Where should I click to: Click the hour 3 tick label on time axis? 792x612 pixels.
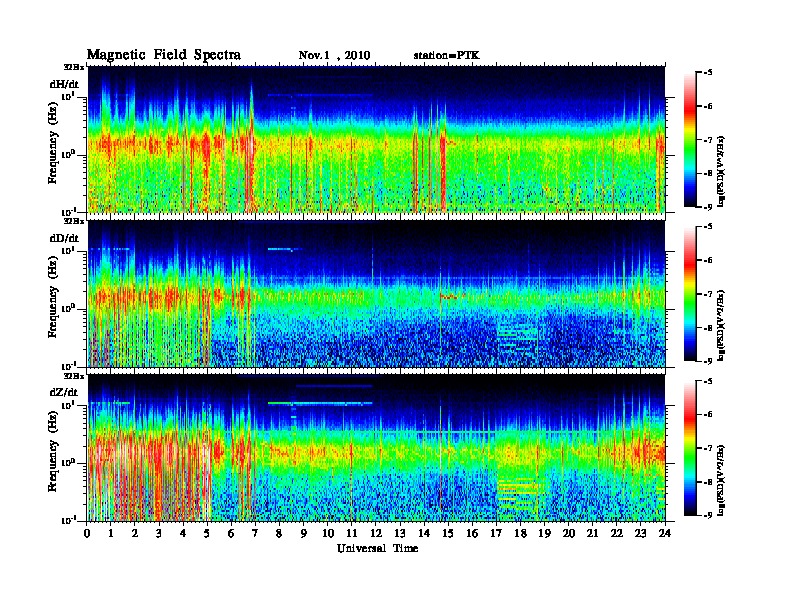(x=159, y=534)
